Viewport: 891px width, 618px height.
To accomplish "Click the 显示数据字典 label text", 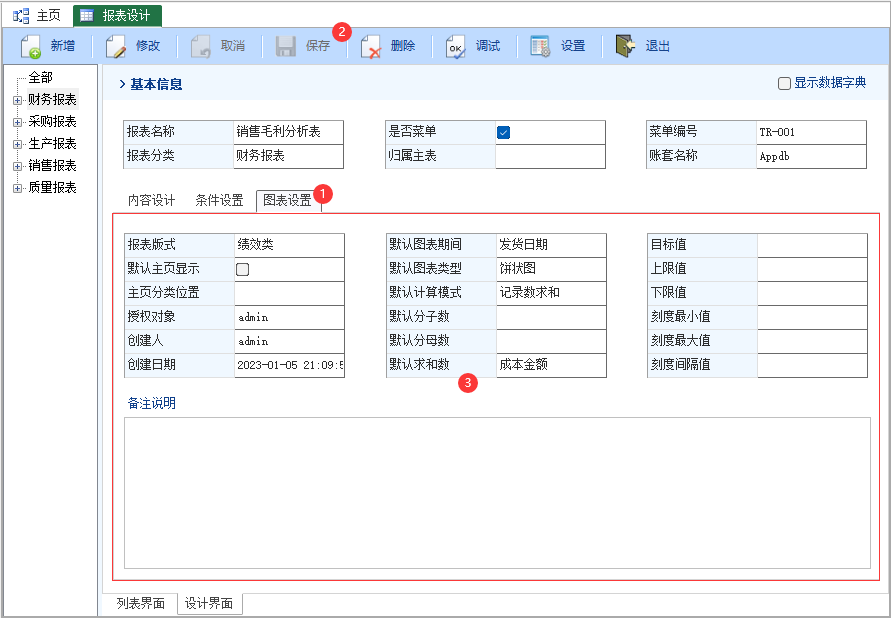I will click(830, 83).
